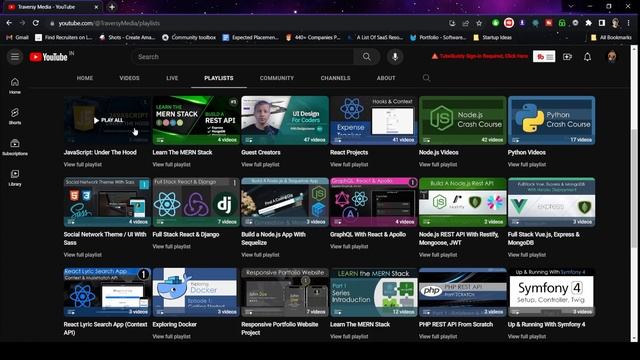Click the channel search magnifier icon

[x=427, y=78]
